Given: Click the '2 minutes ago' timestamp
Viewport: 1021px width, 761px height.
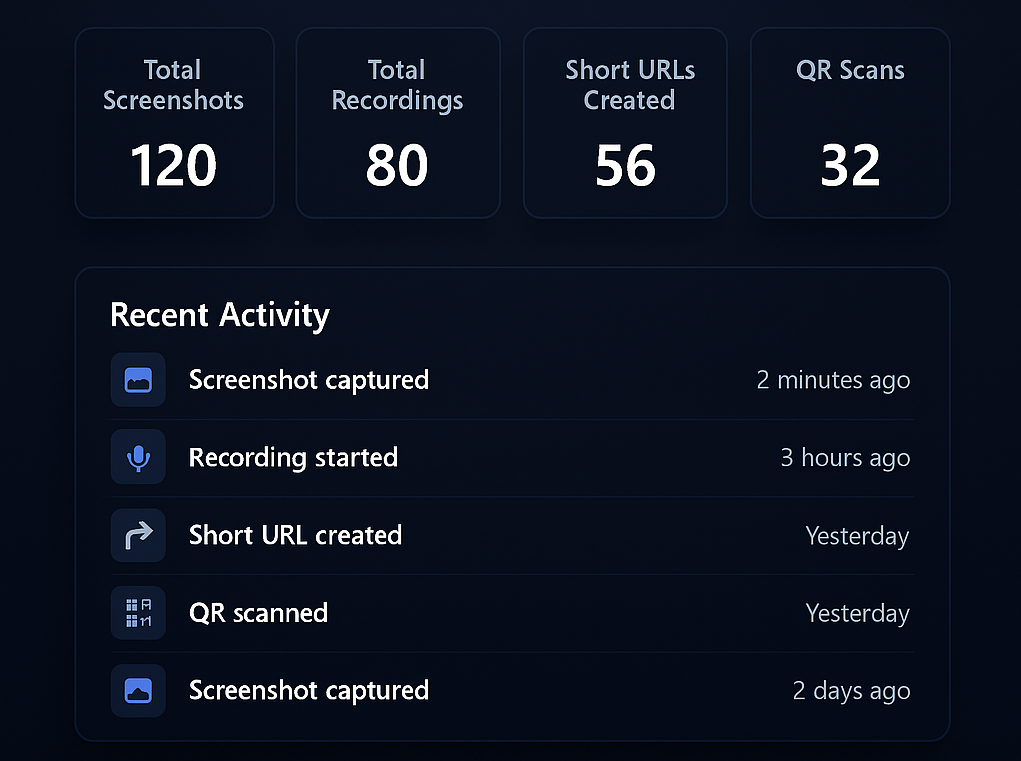Looking at the screenshot, I should point(833,380).
